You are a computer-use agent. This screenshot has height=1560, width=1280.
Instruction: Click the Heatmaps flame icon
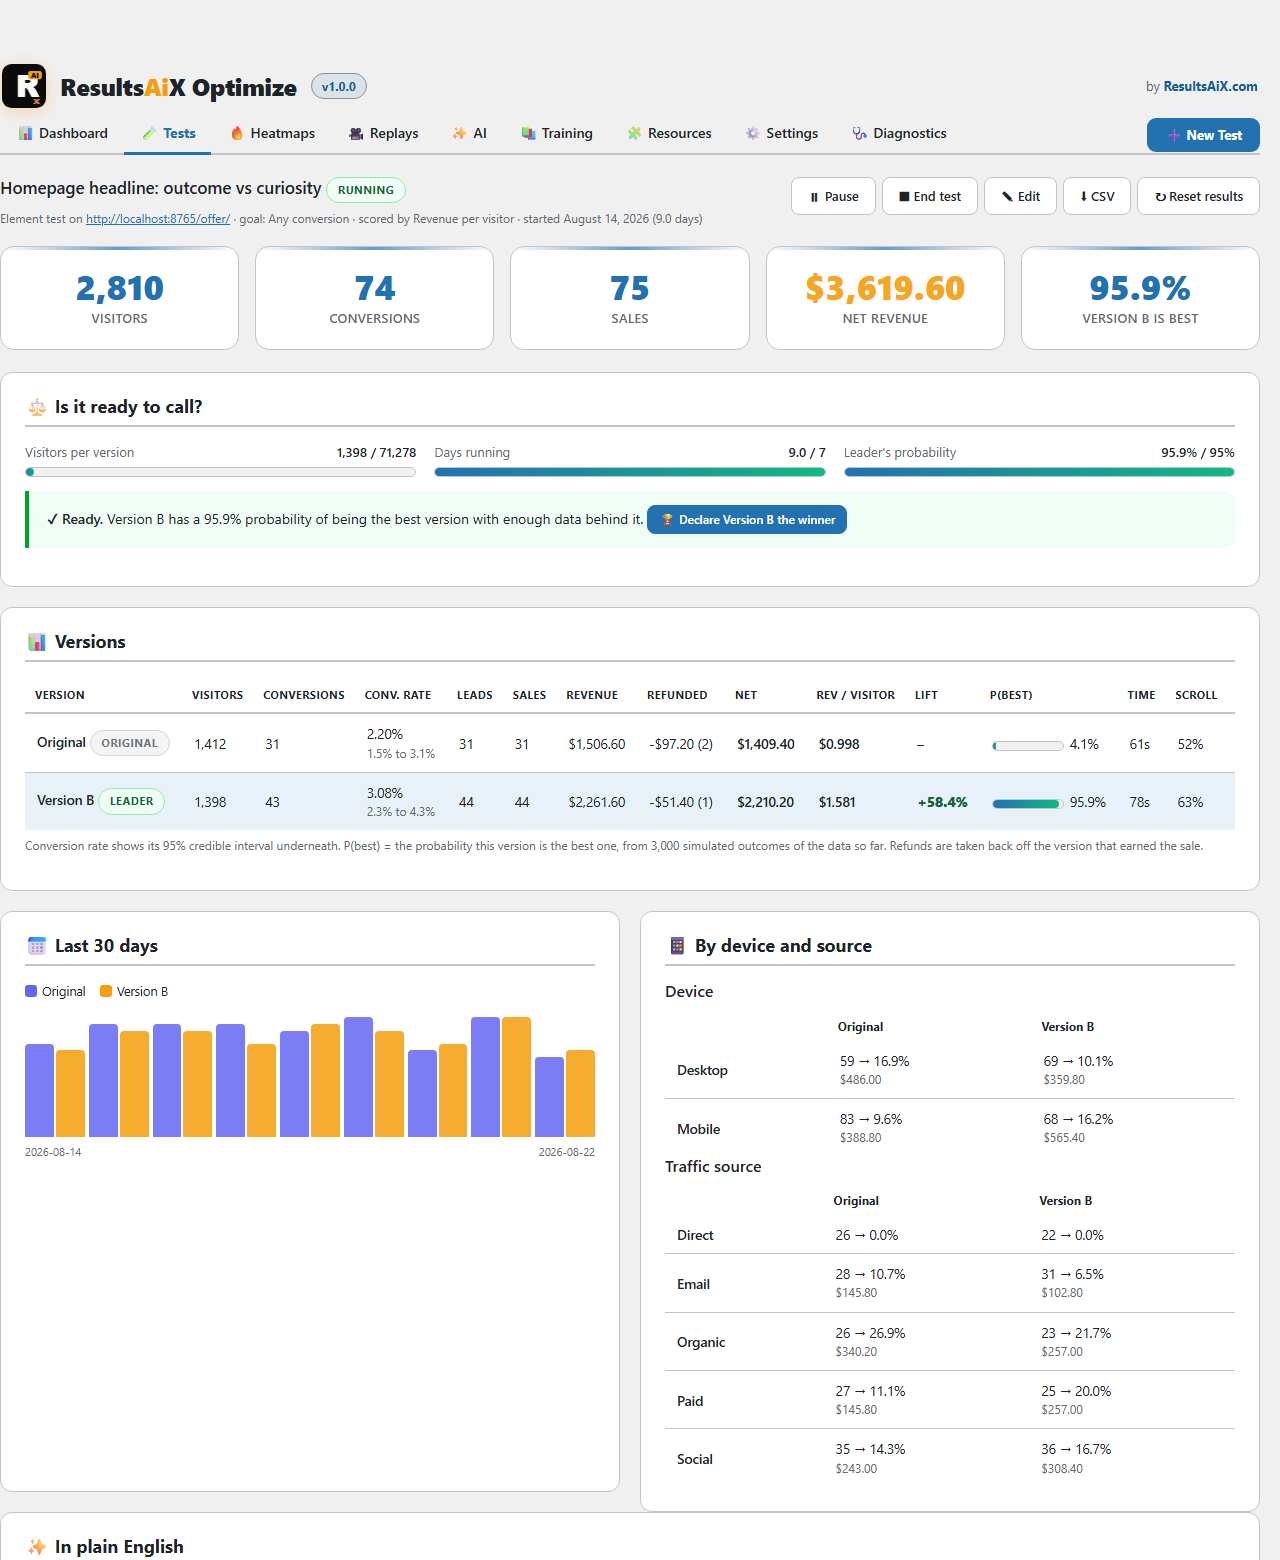[237, 133]
